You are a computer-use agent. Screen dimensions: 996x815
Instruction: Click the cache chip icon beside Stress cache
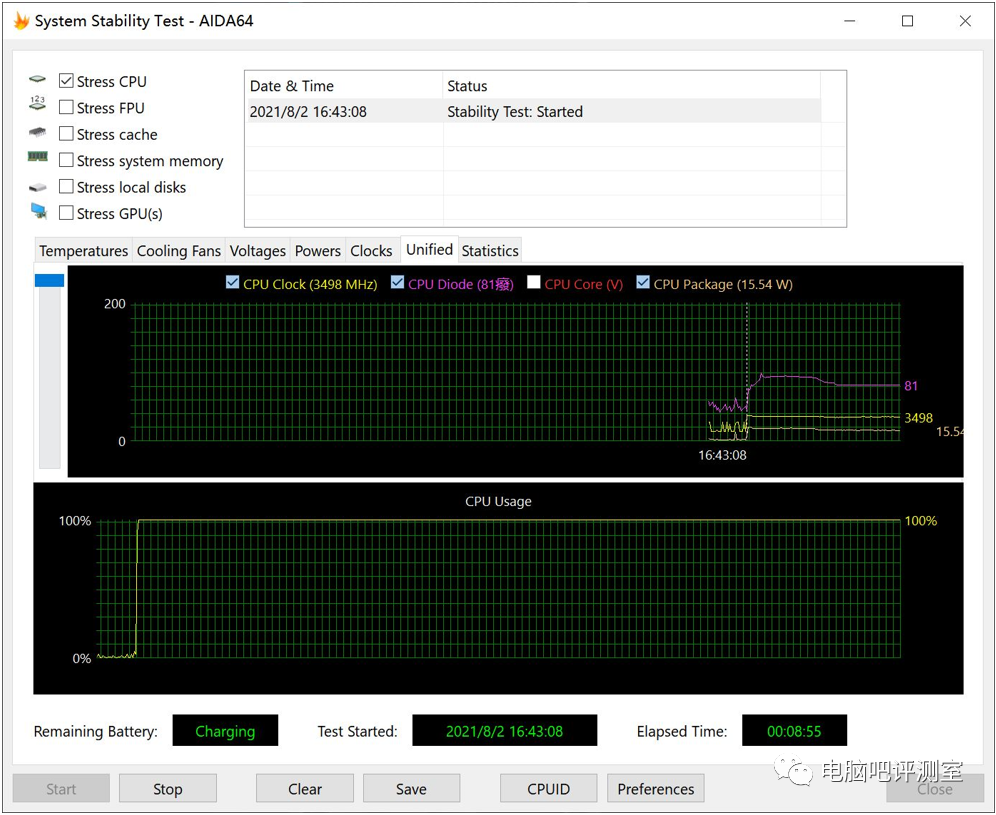[37, 131]
